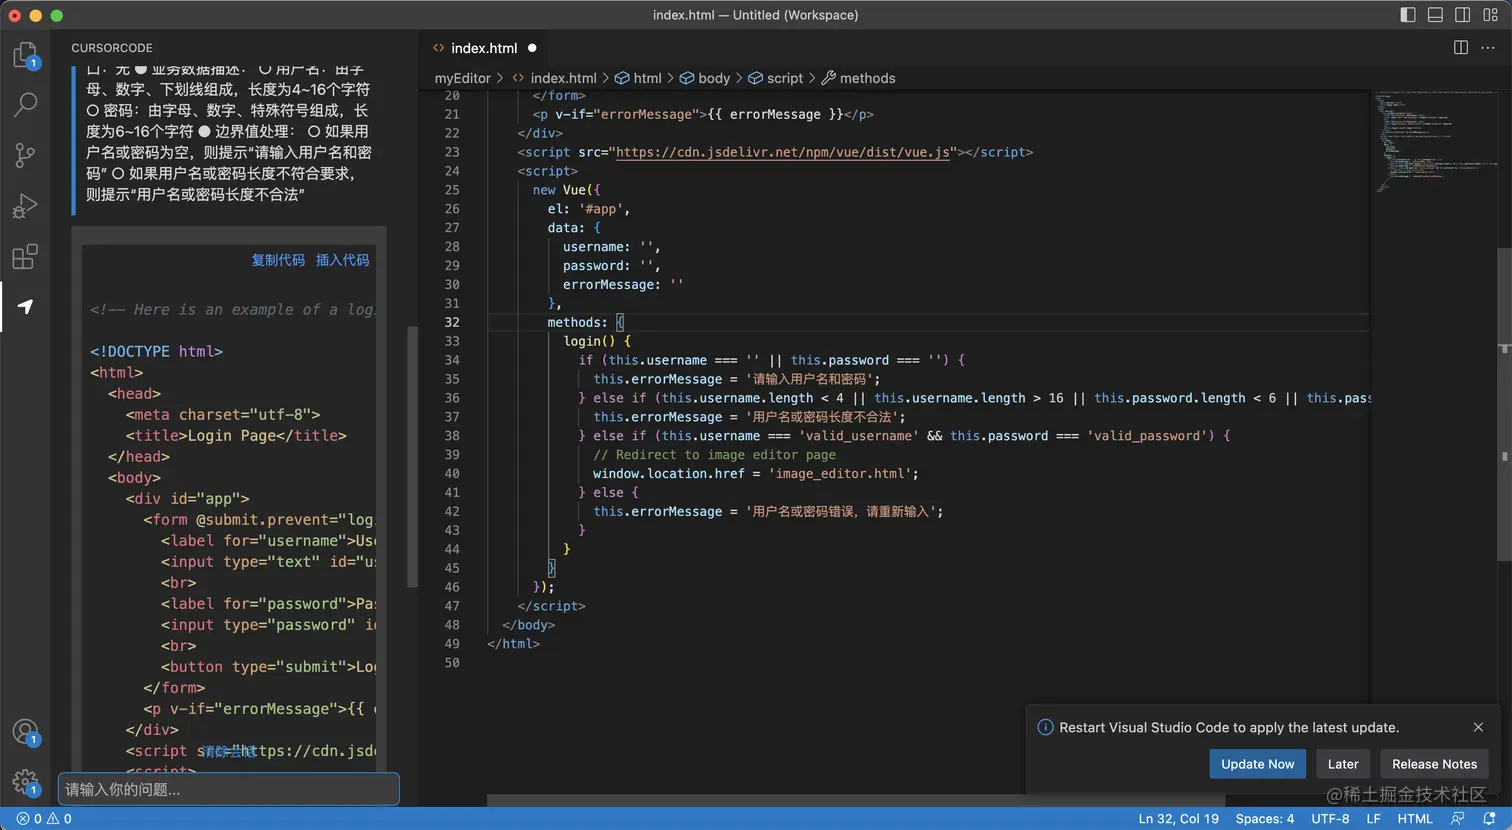
Task: Click 'new Vue({' in the editor
Action: coord(566,190)
